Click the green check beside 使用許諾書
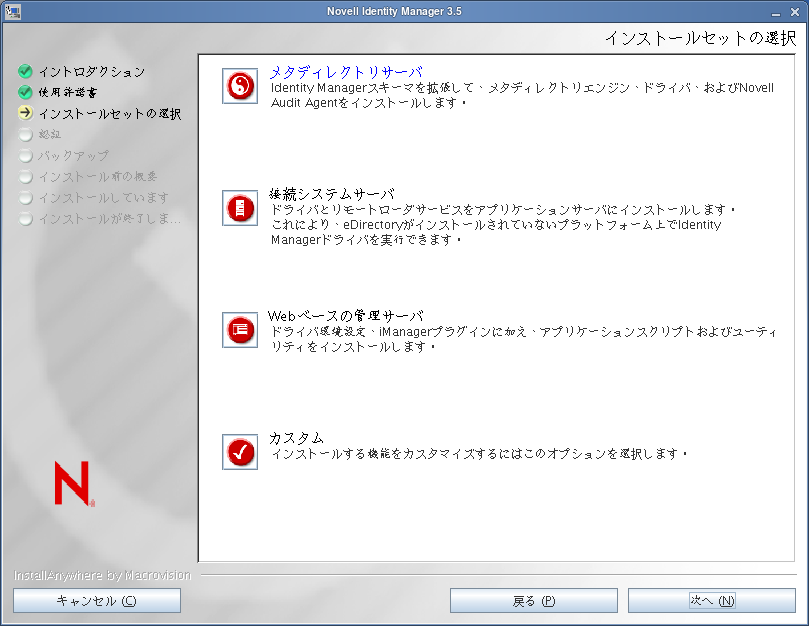 pyautogui.click(x=25, y=92)
